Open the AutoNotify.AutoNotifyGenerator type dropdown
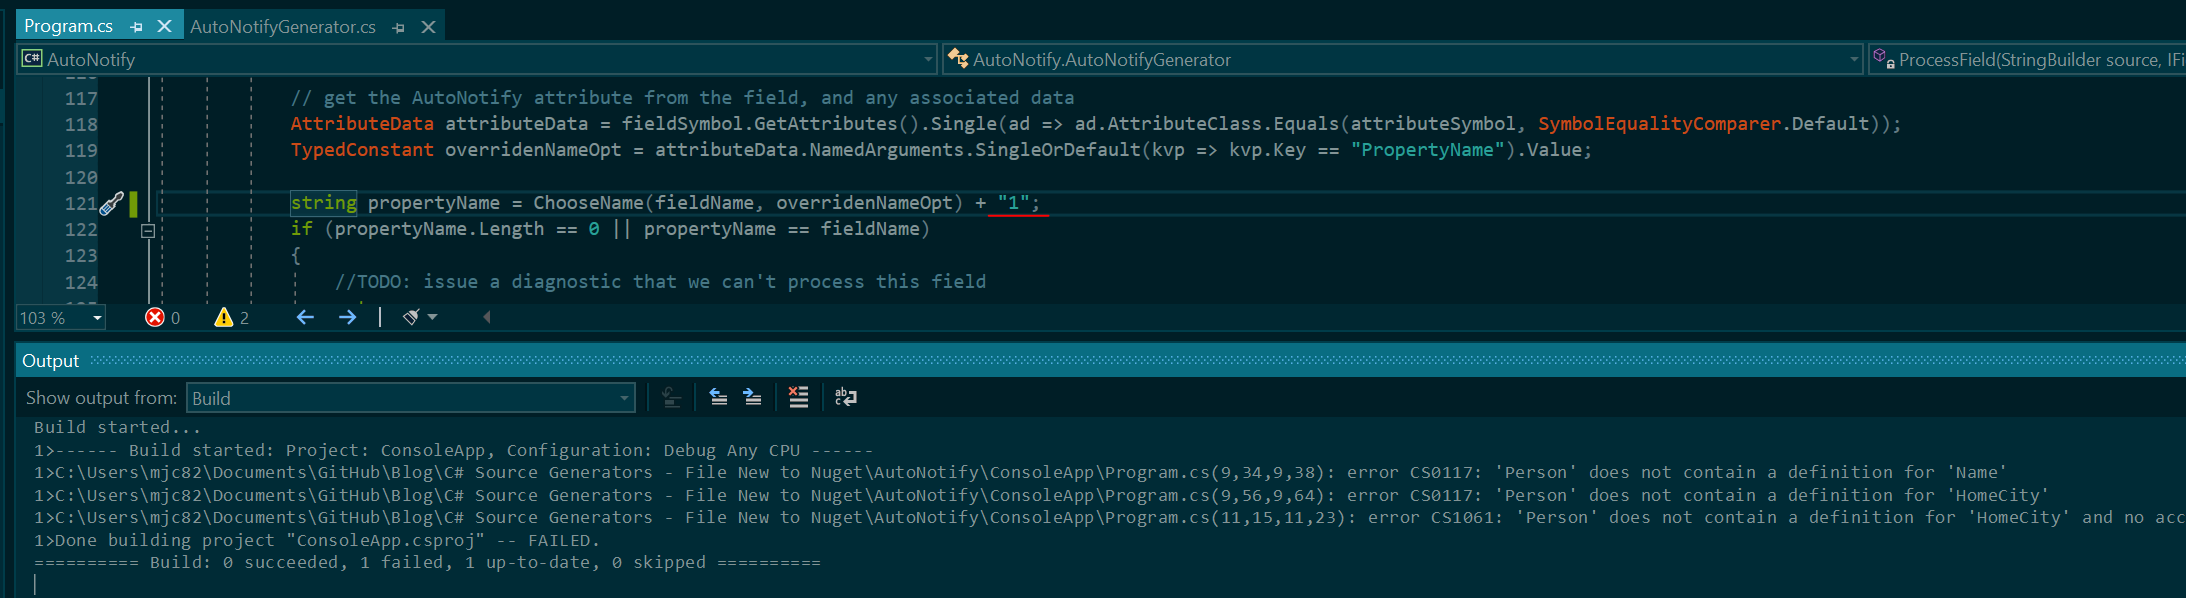This screenshot has height=598, width=2186. pyautogui.click(x=1403, y=59)
